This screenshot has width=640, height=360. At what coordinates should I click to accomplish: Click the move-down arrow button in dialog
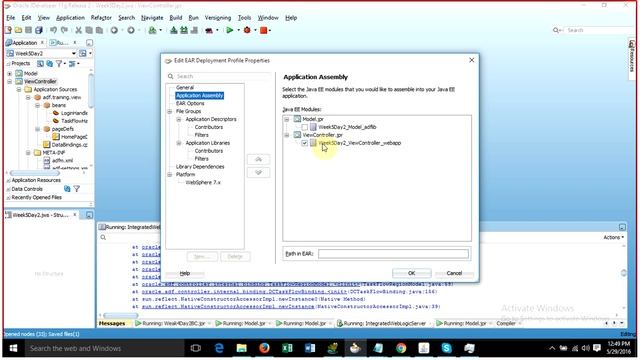coord(258,172)
